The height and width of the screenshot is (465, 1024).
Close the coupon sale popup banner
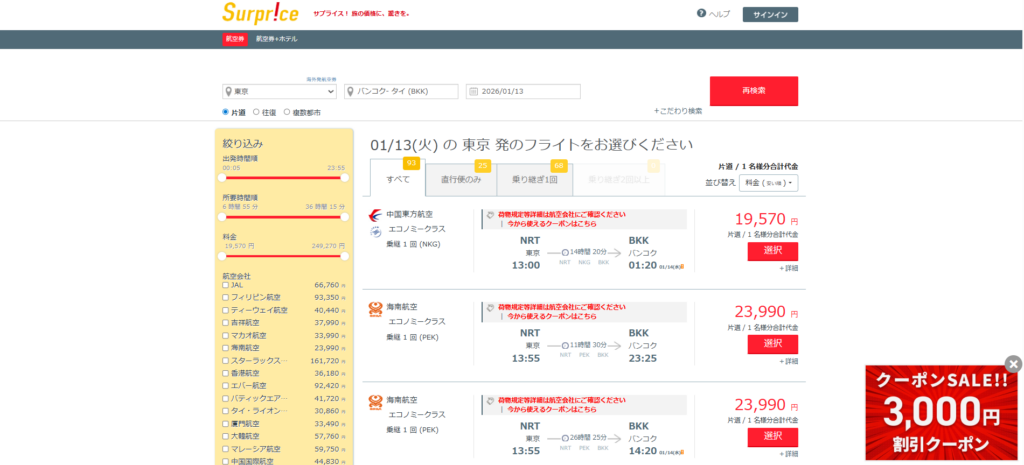pos(1013,364)
